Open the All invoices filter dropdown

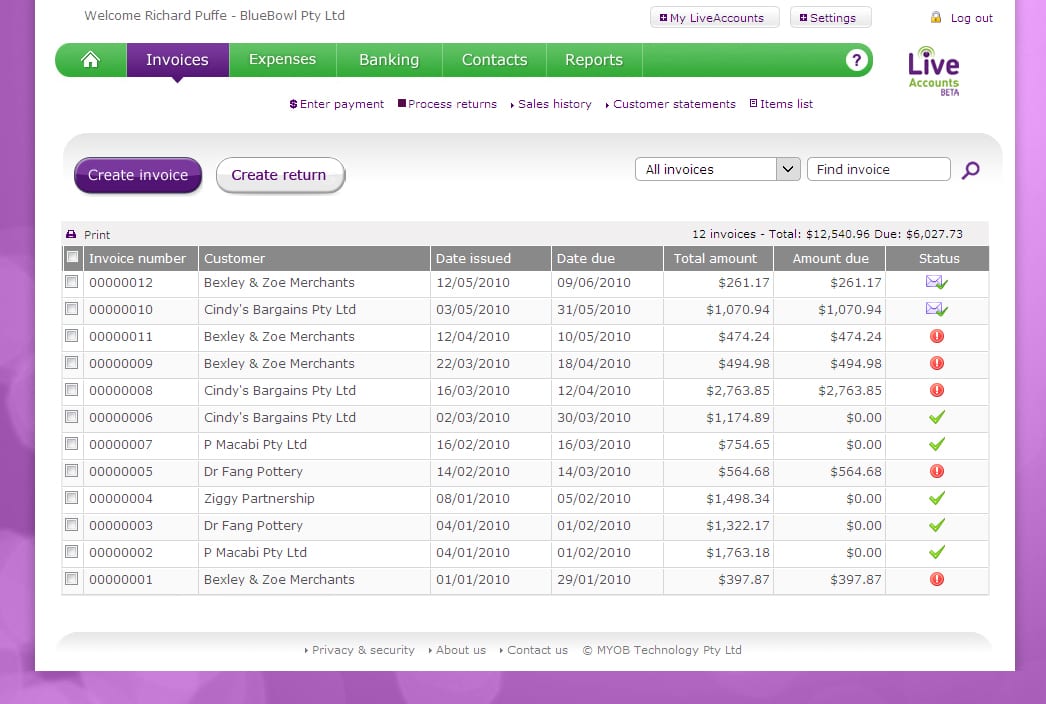(x=717, y=169)
